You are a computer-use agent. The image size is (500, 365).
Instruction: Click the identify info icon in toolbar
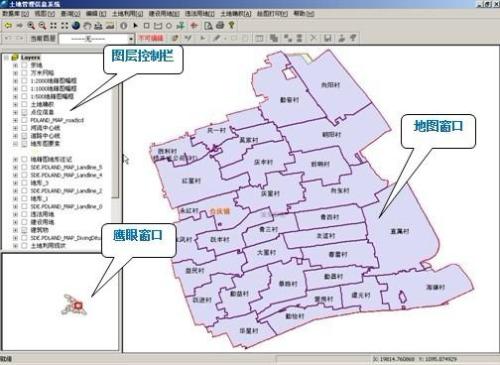pos(124,26)
